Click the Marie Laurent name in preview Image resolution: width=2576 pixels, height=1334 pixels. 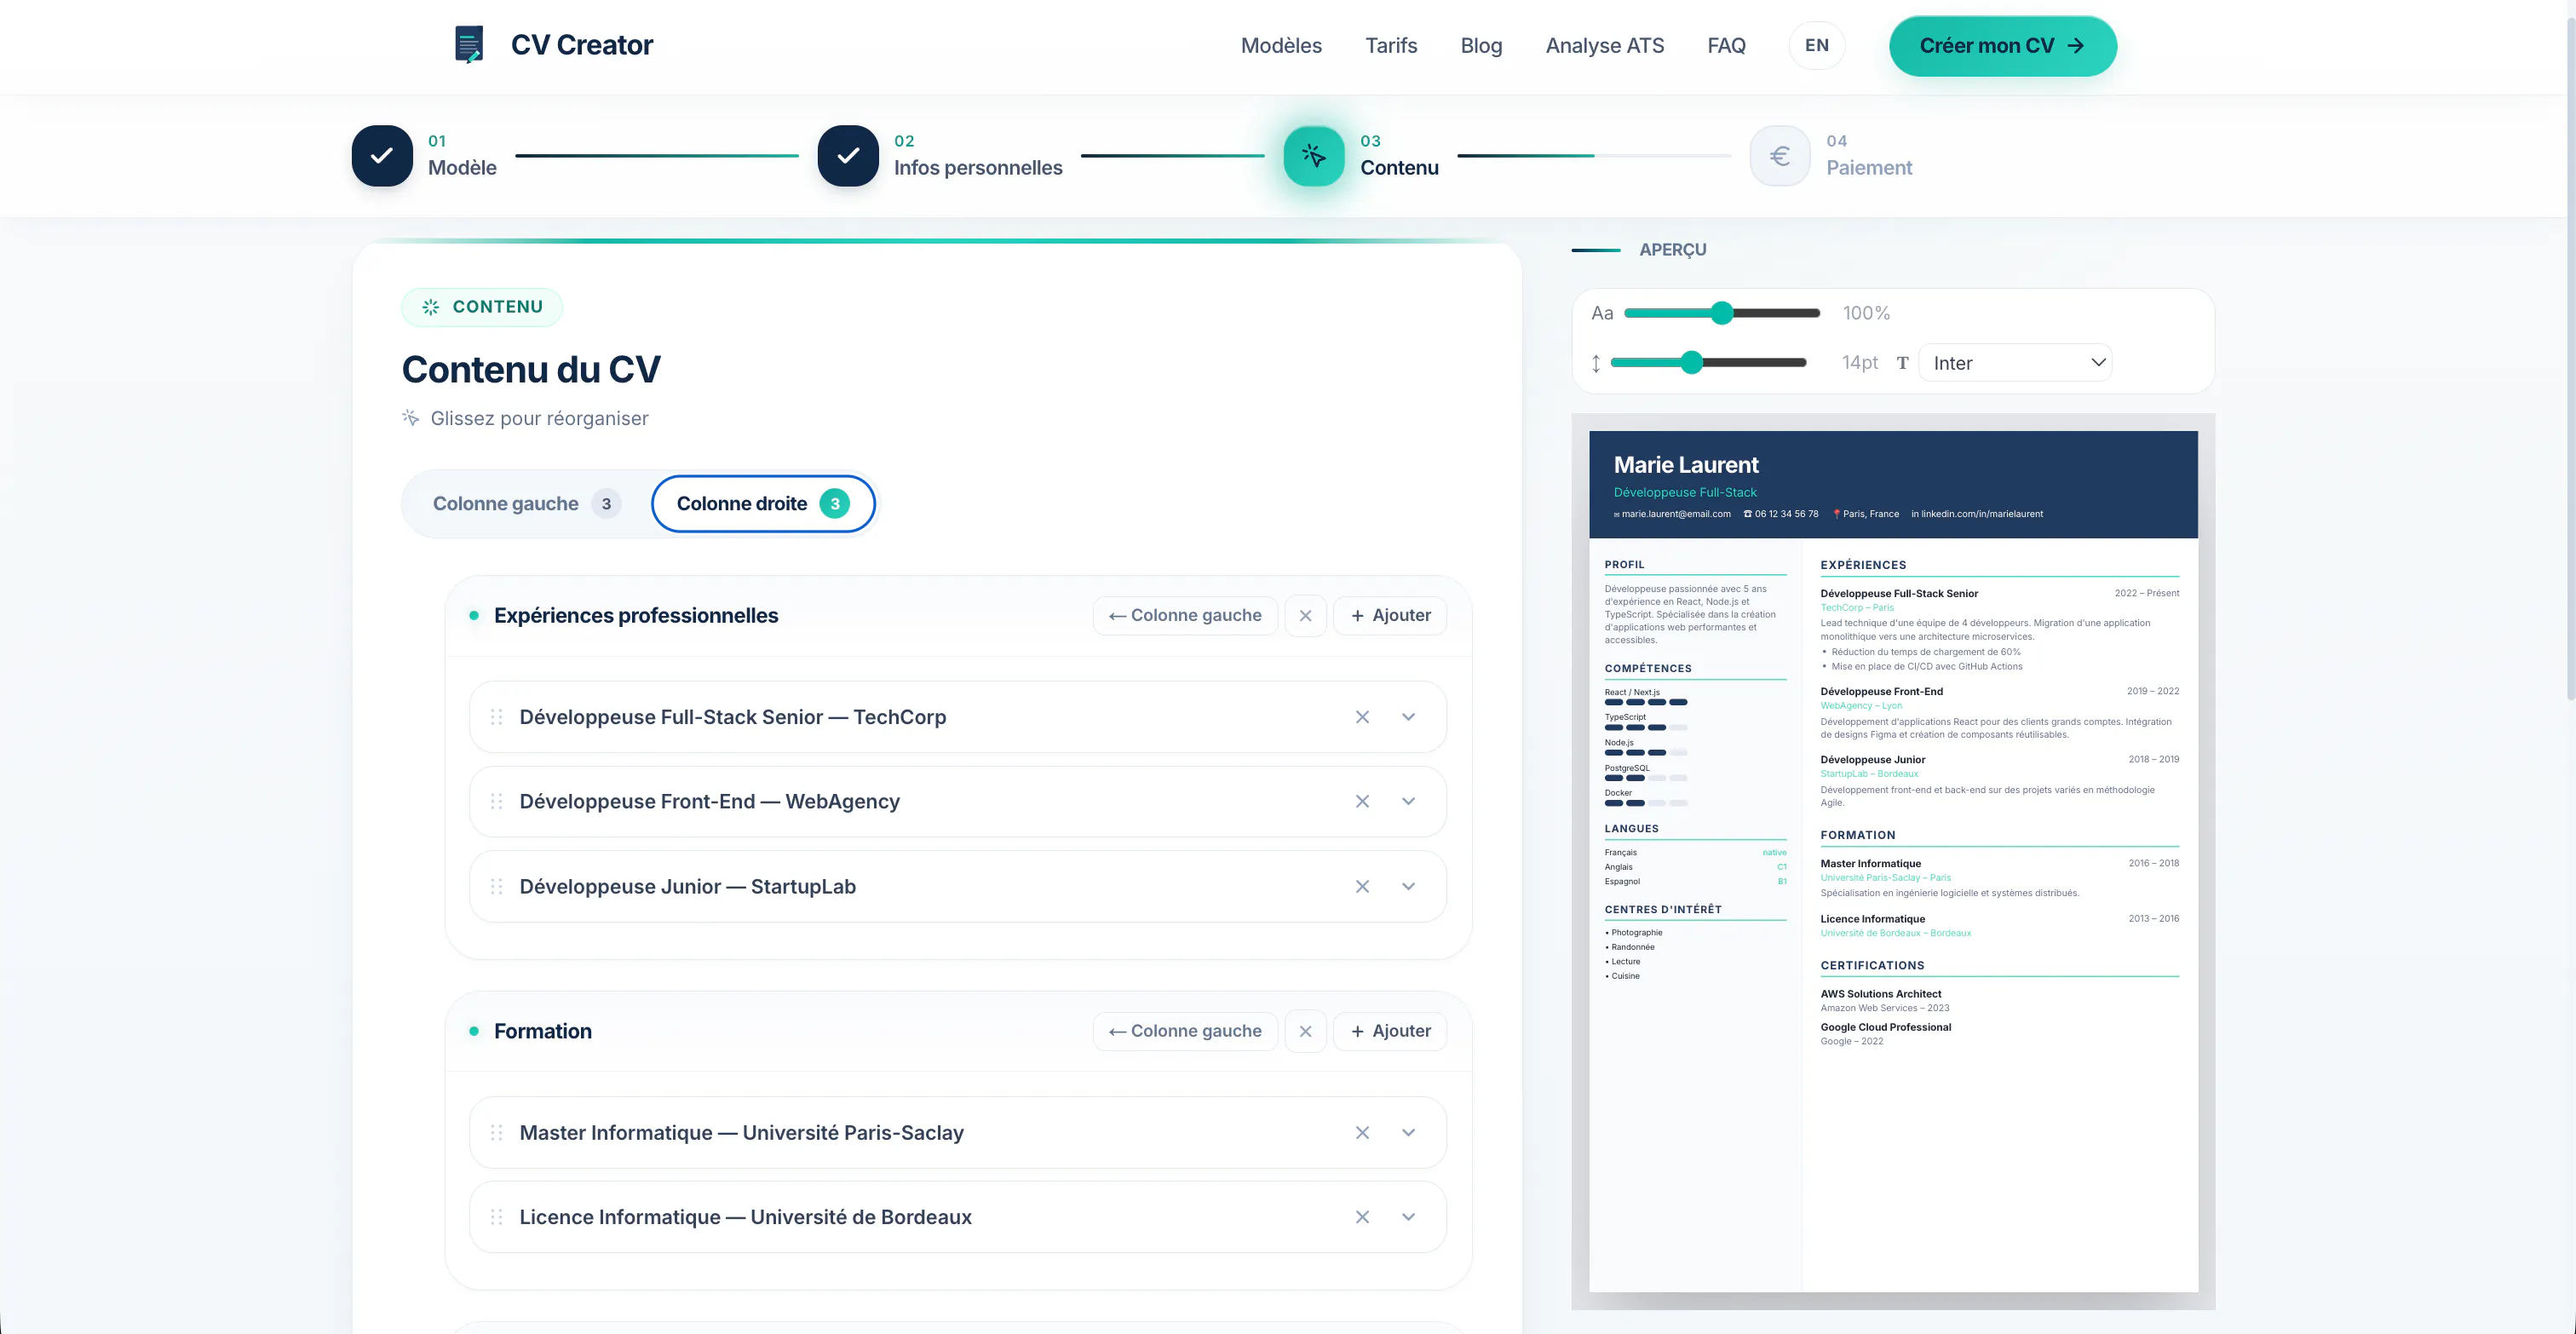point(1686,465)
